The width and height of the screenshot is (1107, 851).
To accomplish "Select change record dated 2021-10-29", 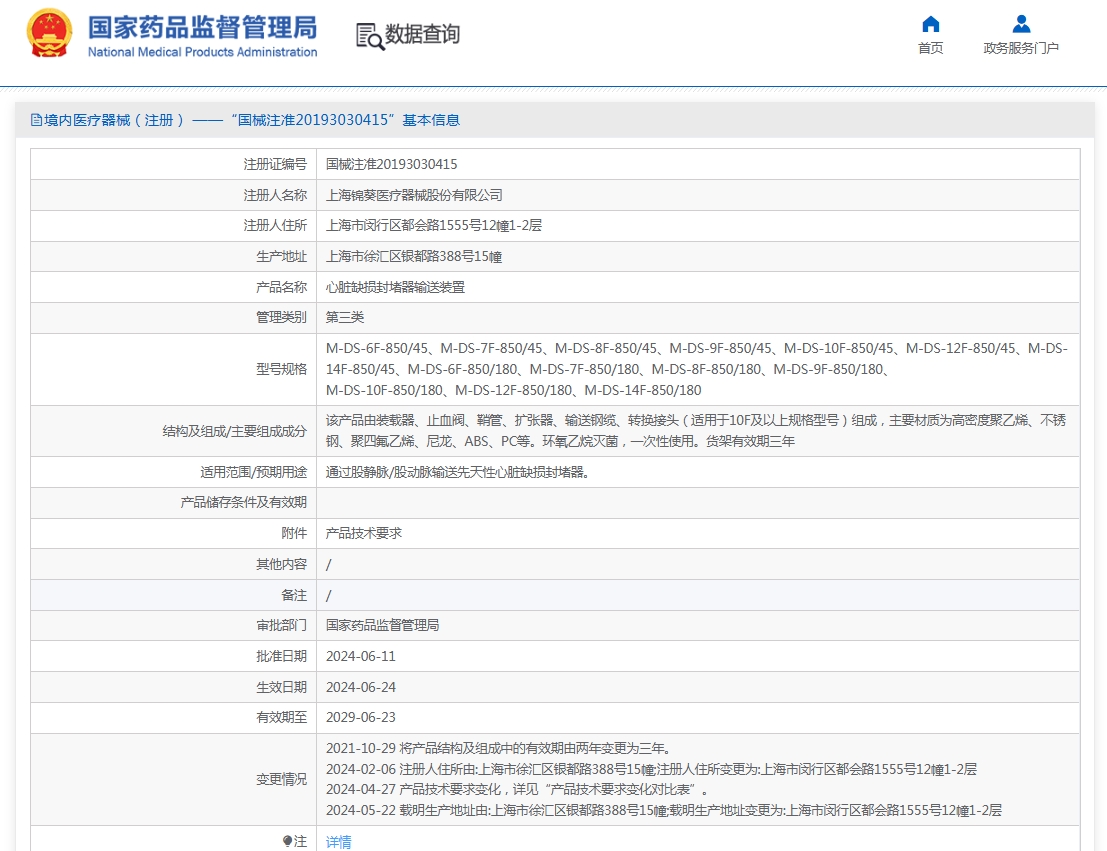I will coord(500,749).
